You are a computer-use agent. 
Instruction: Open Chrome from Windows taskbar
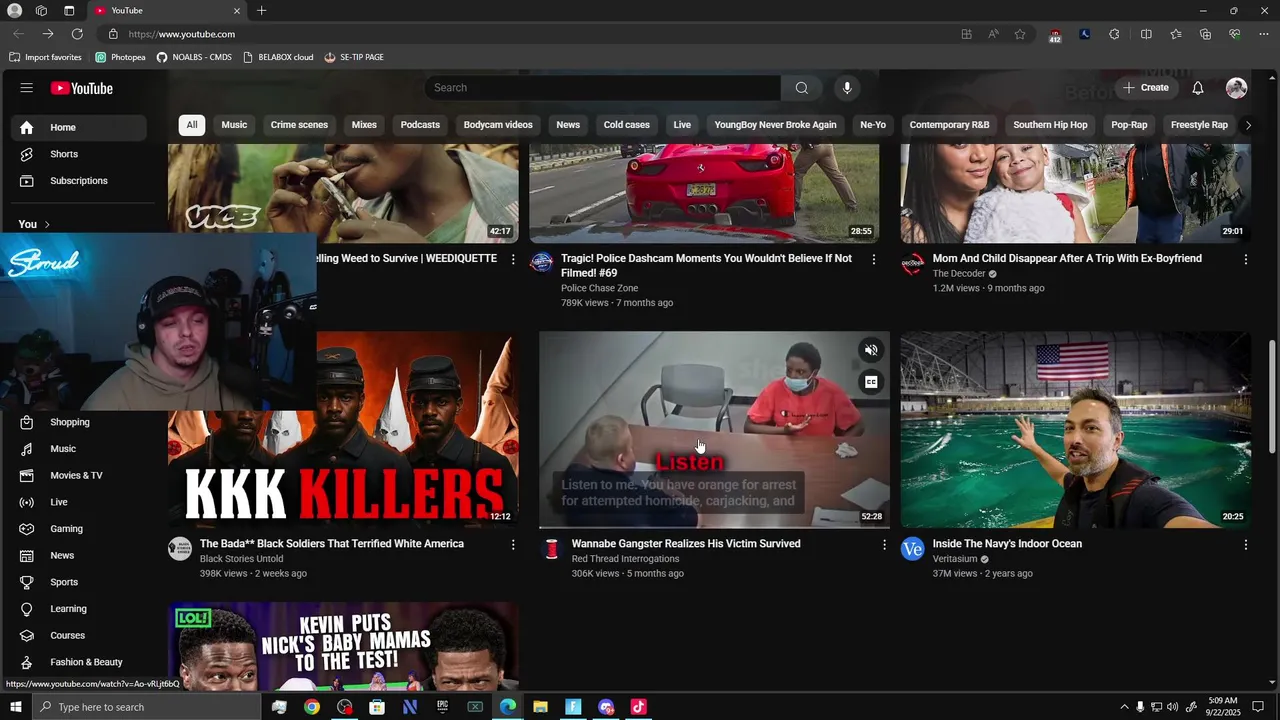point(312,707)
